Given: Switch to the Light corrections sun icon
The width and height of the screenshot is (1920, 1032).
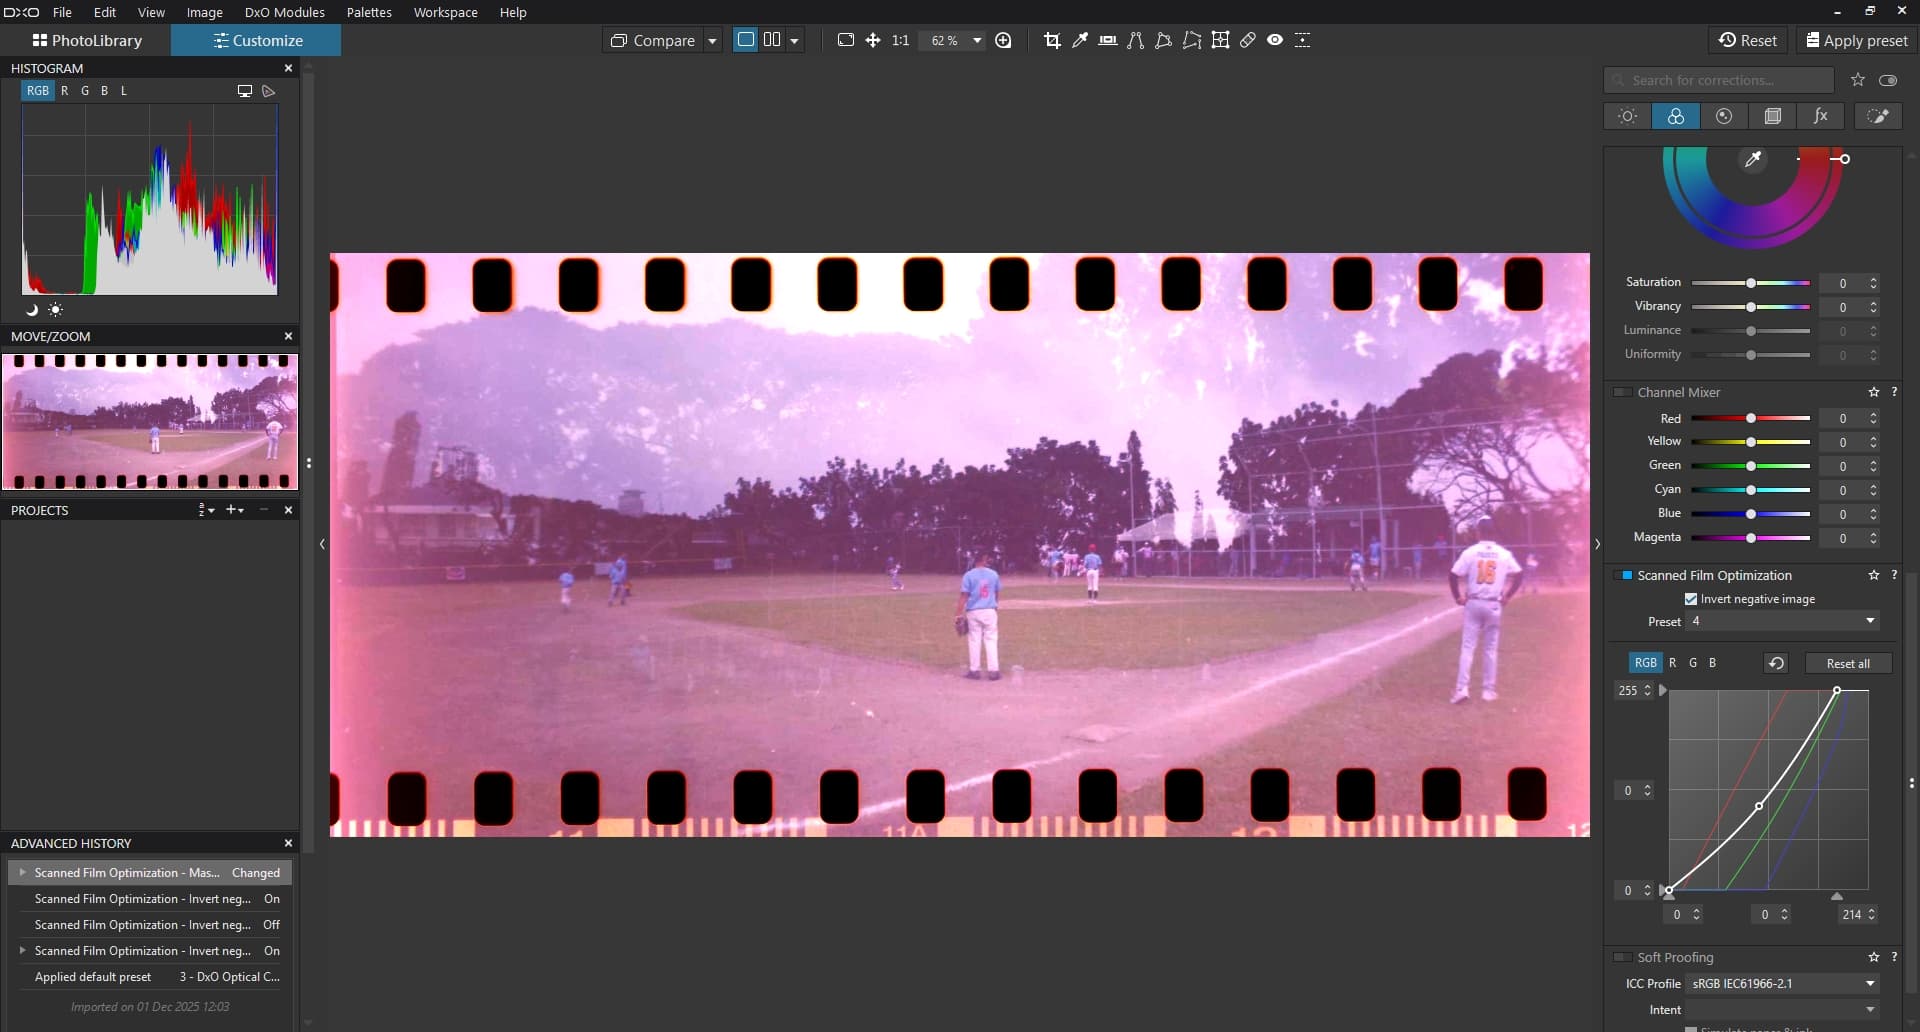Looking at the screenshot, I should (x=1627, y=116).
